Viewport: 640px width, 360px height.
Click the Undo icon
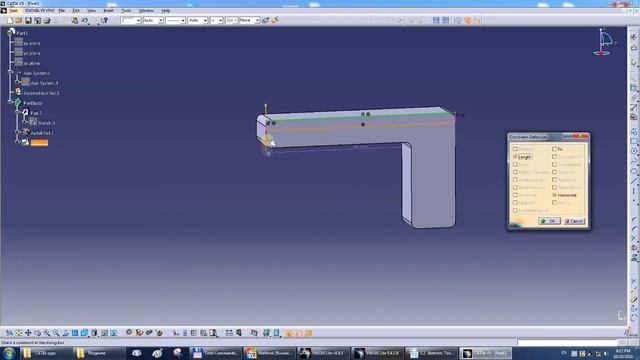[x=84, y=20]
